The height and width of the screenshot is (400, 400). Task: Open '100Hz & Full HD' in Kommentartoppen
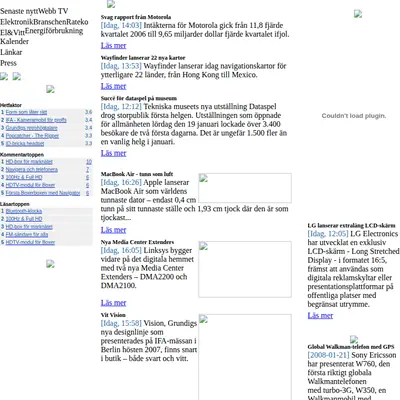[24, 177]
